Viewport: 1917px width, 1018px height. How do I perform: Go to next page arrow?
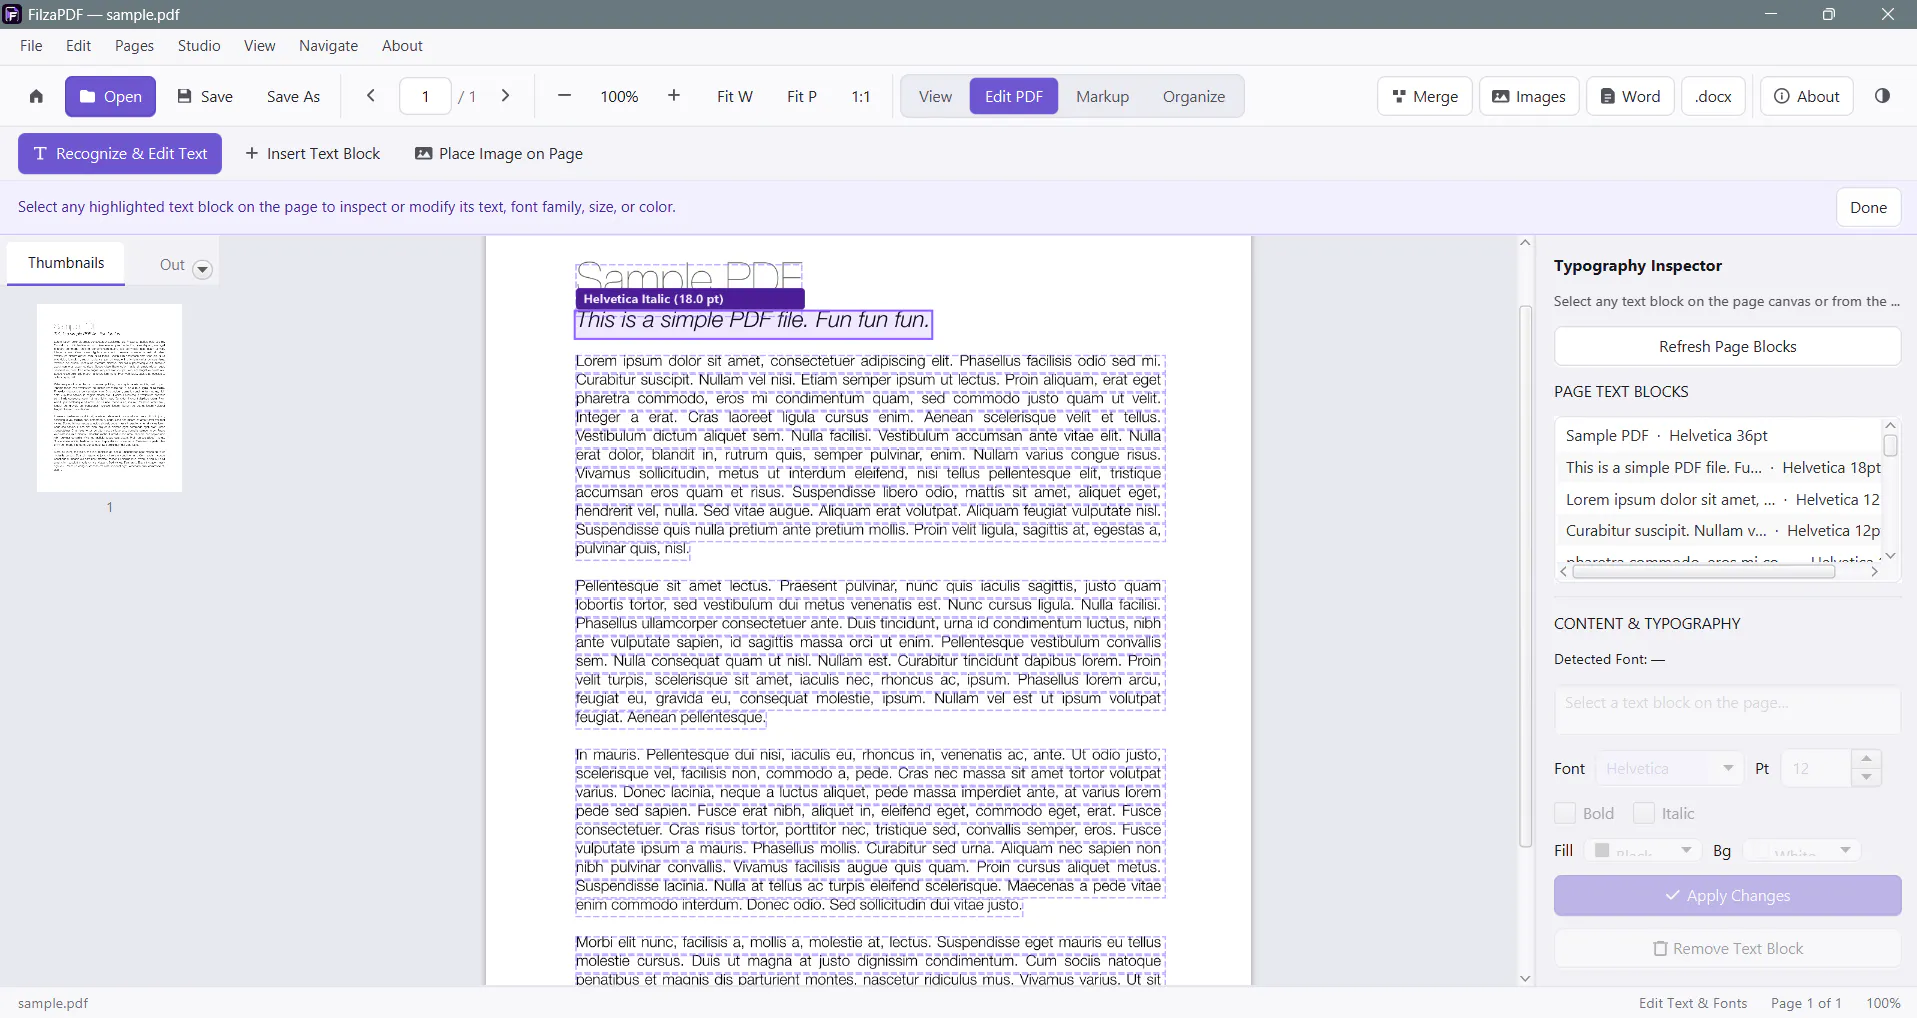pos(506,96)
